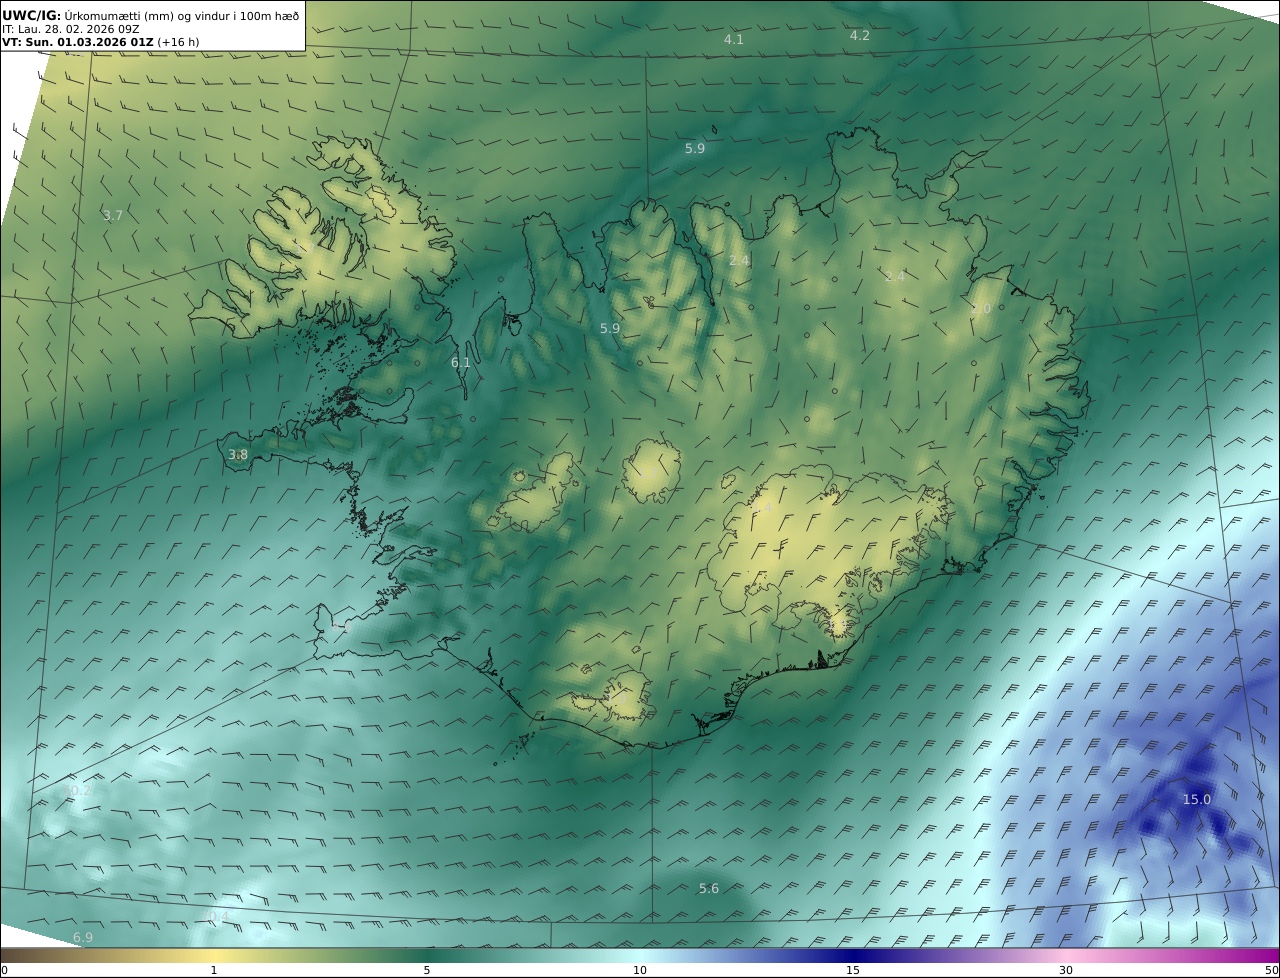Click the 10.4 precipitation value
The image size is (1280, 978).
pos(215,916)
